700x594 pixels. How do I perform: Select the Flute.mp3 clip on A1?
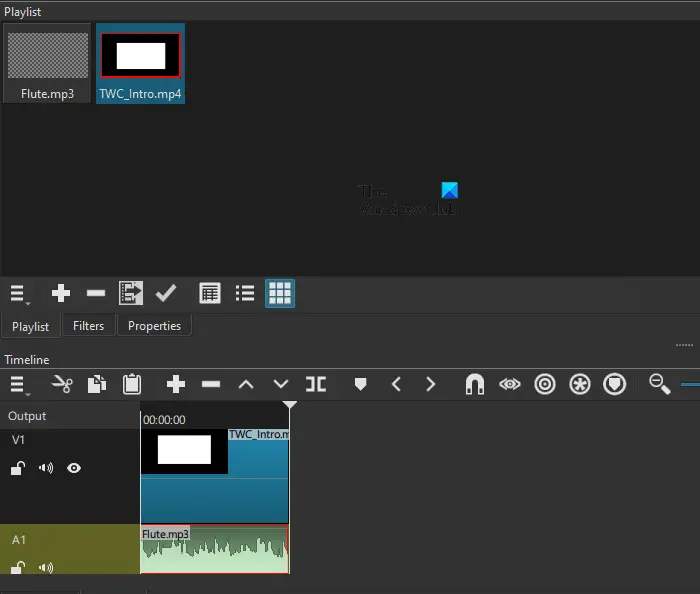[215, 549]
